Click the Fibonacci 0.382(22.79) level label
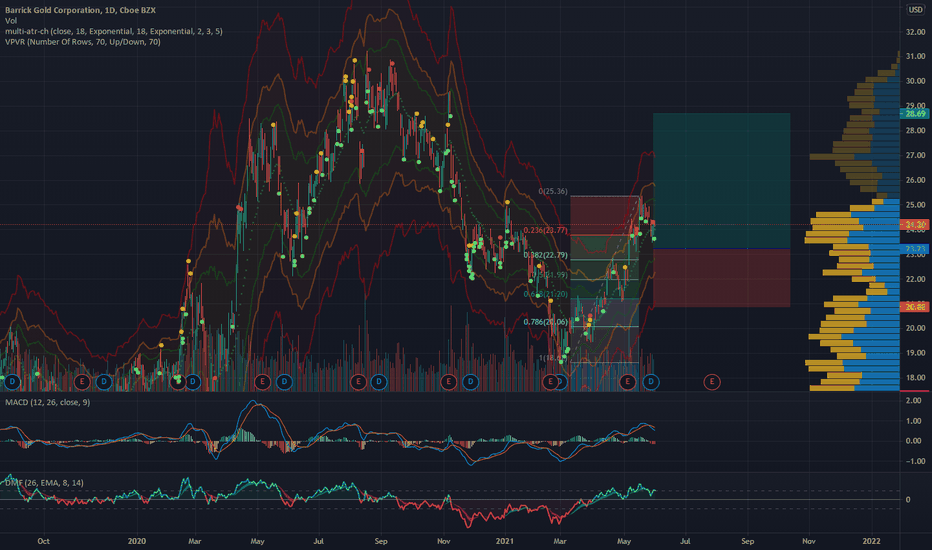932x550 pixels. click(x=545, y=255)
